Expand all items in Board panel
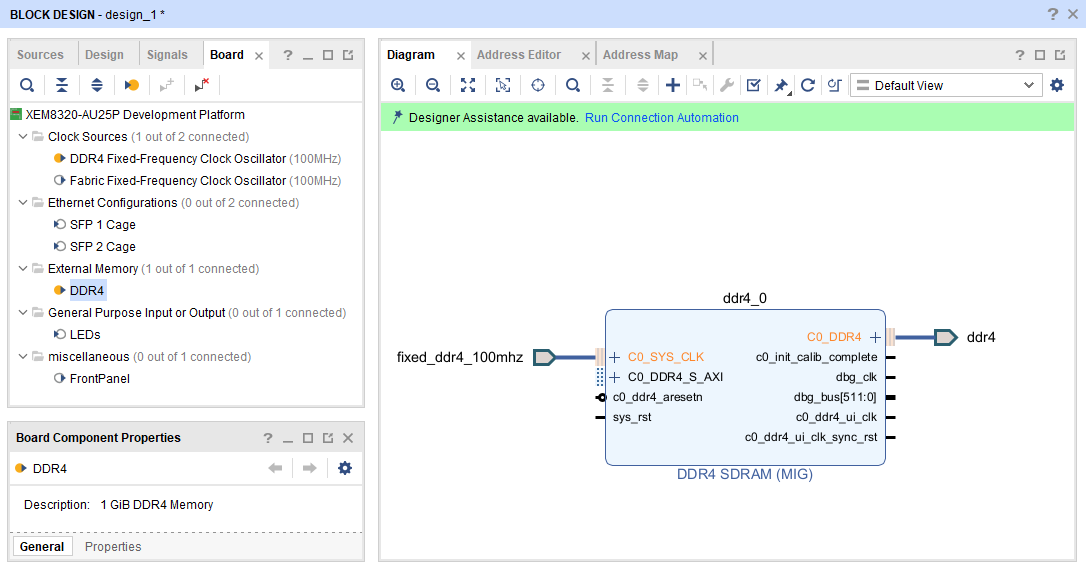 (97, 85)
